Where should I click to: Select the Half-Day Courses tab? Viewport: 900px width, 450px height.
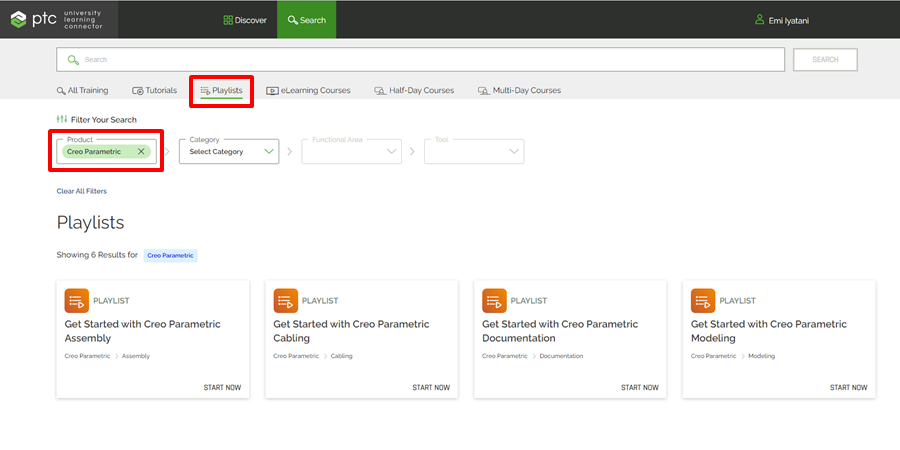coord(414,90)
